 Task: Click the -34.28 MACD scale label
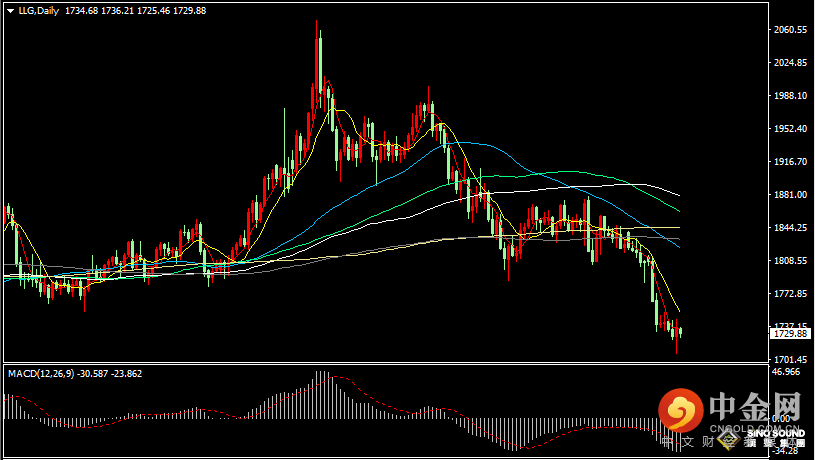[787, 451]
